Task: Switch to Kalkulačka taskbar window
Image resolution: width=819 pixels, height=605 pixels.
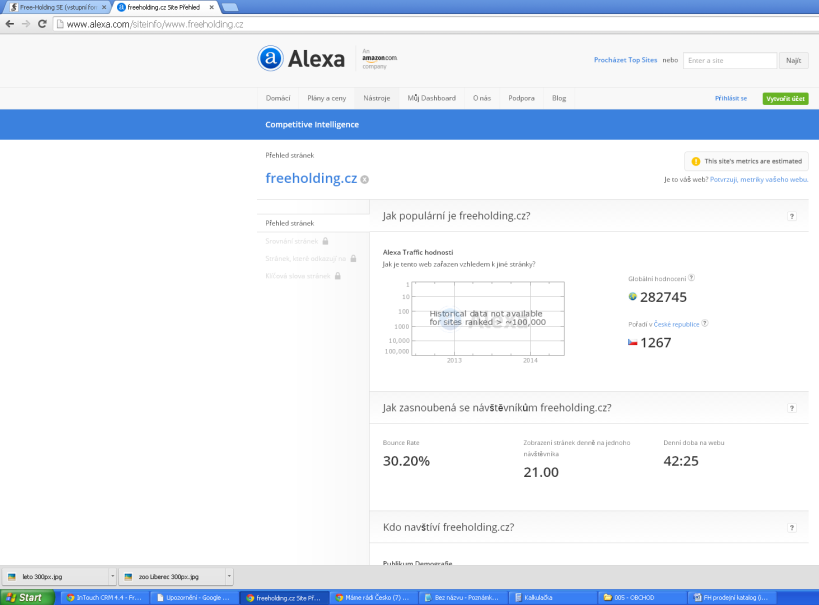Action: point(552,597)
